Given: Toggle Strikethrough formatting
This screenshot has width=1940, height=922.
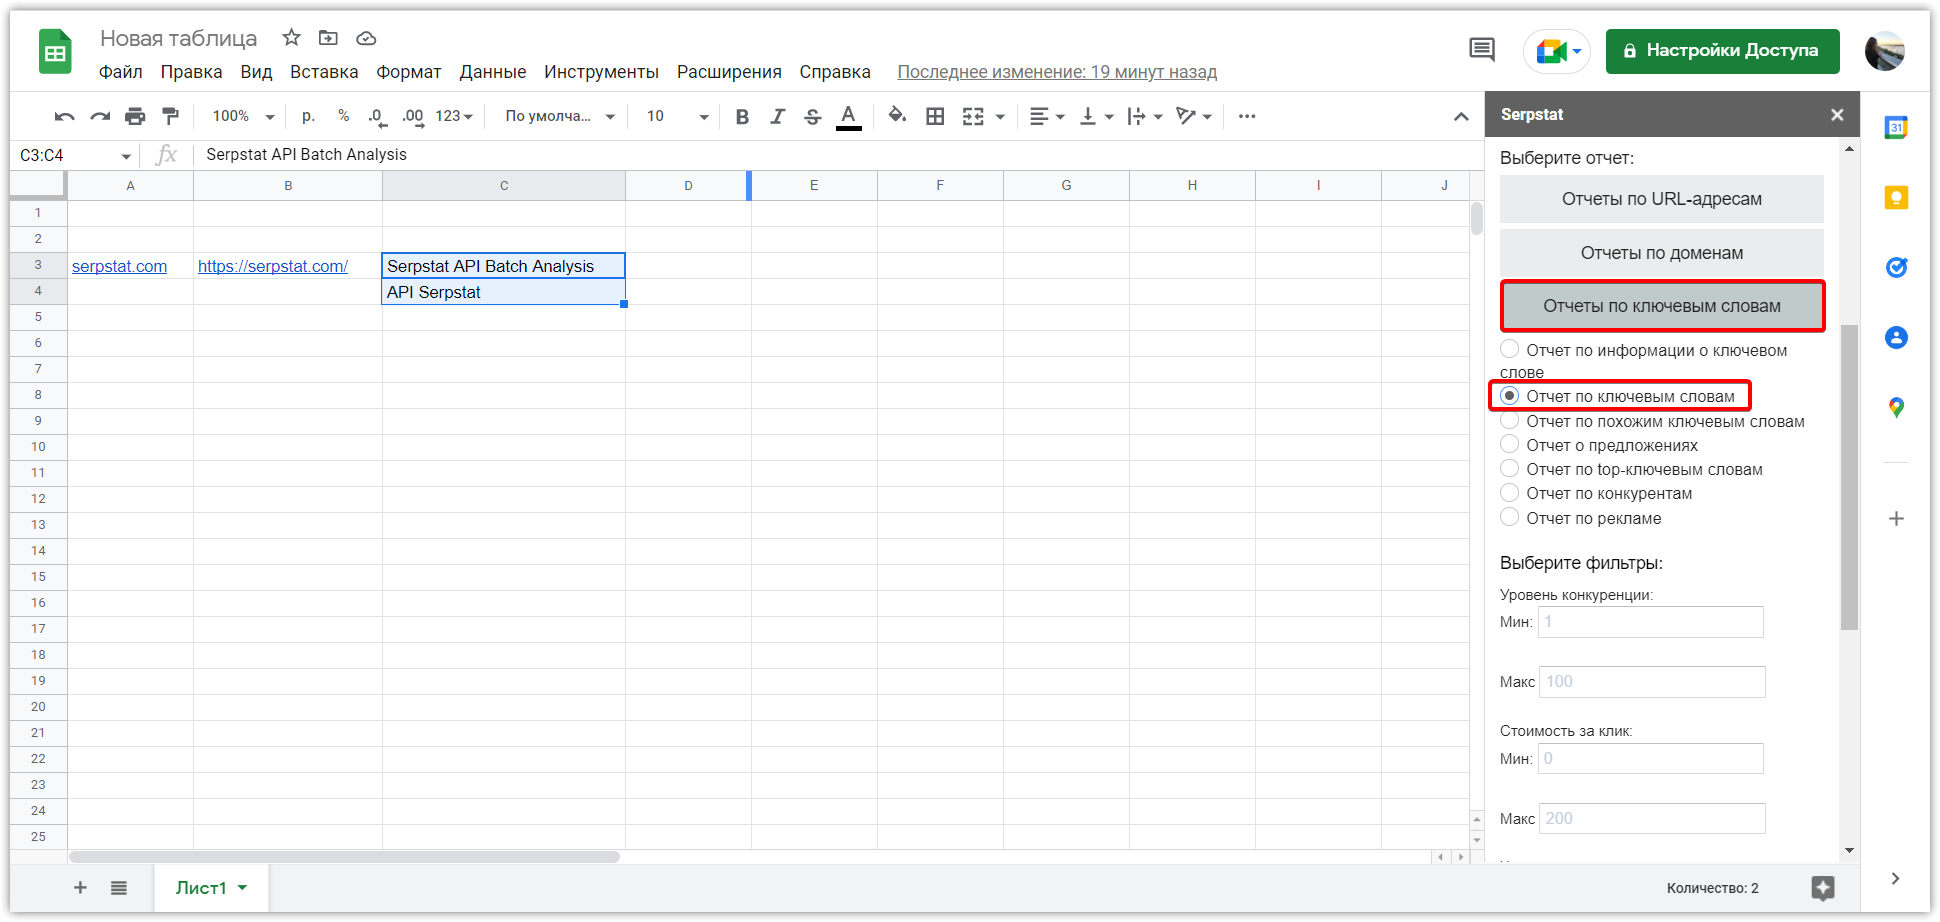Looking at the screenshot, I should (813, 117).
